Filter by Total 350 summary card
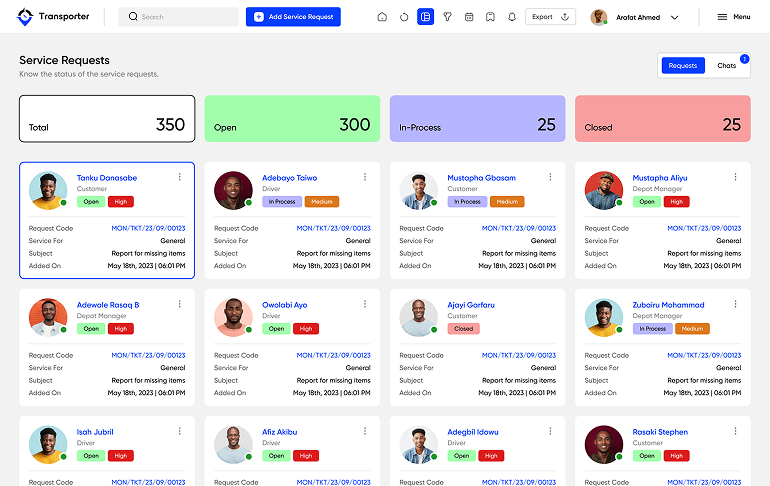The image size is (770, 486). (107, 119)
